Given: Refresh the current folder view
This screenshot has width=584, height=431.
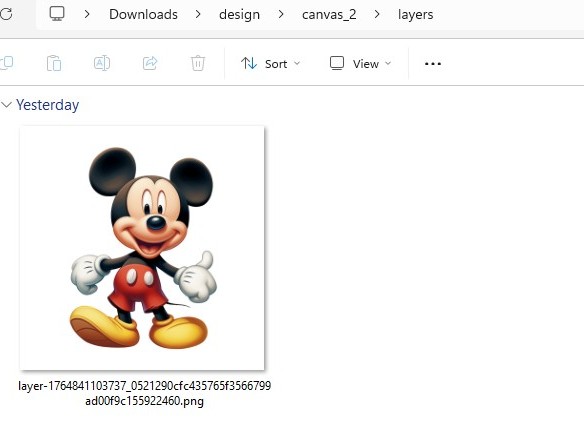Looking at the screenshot, I should click(6, 14).
